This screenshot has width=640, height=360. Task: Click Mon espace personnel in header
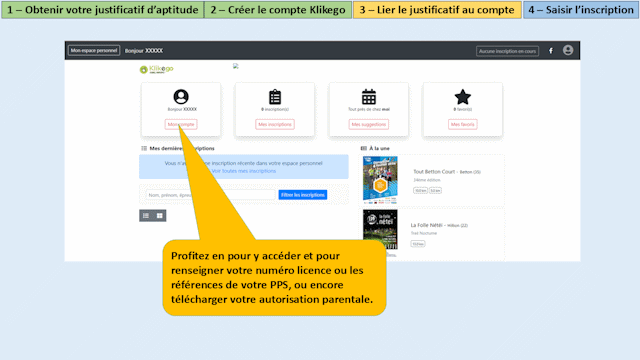click(x=94, y=50)
